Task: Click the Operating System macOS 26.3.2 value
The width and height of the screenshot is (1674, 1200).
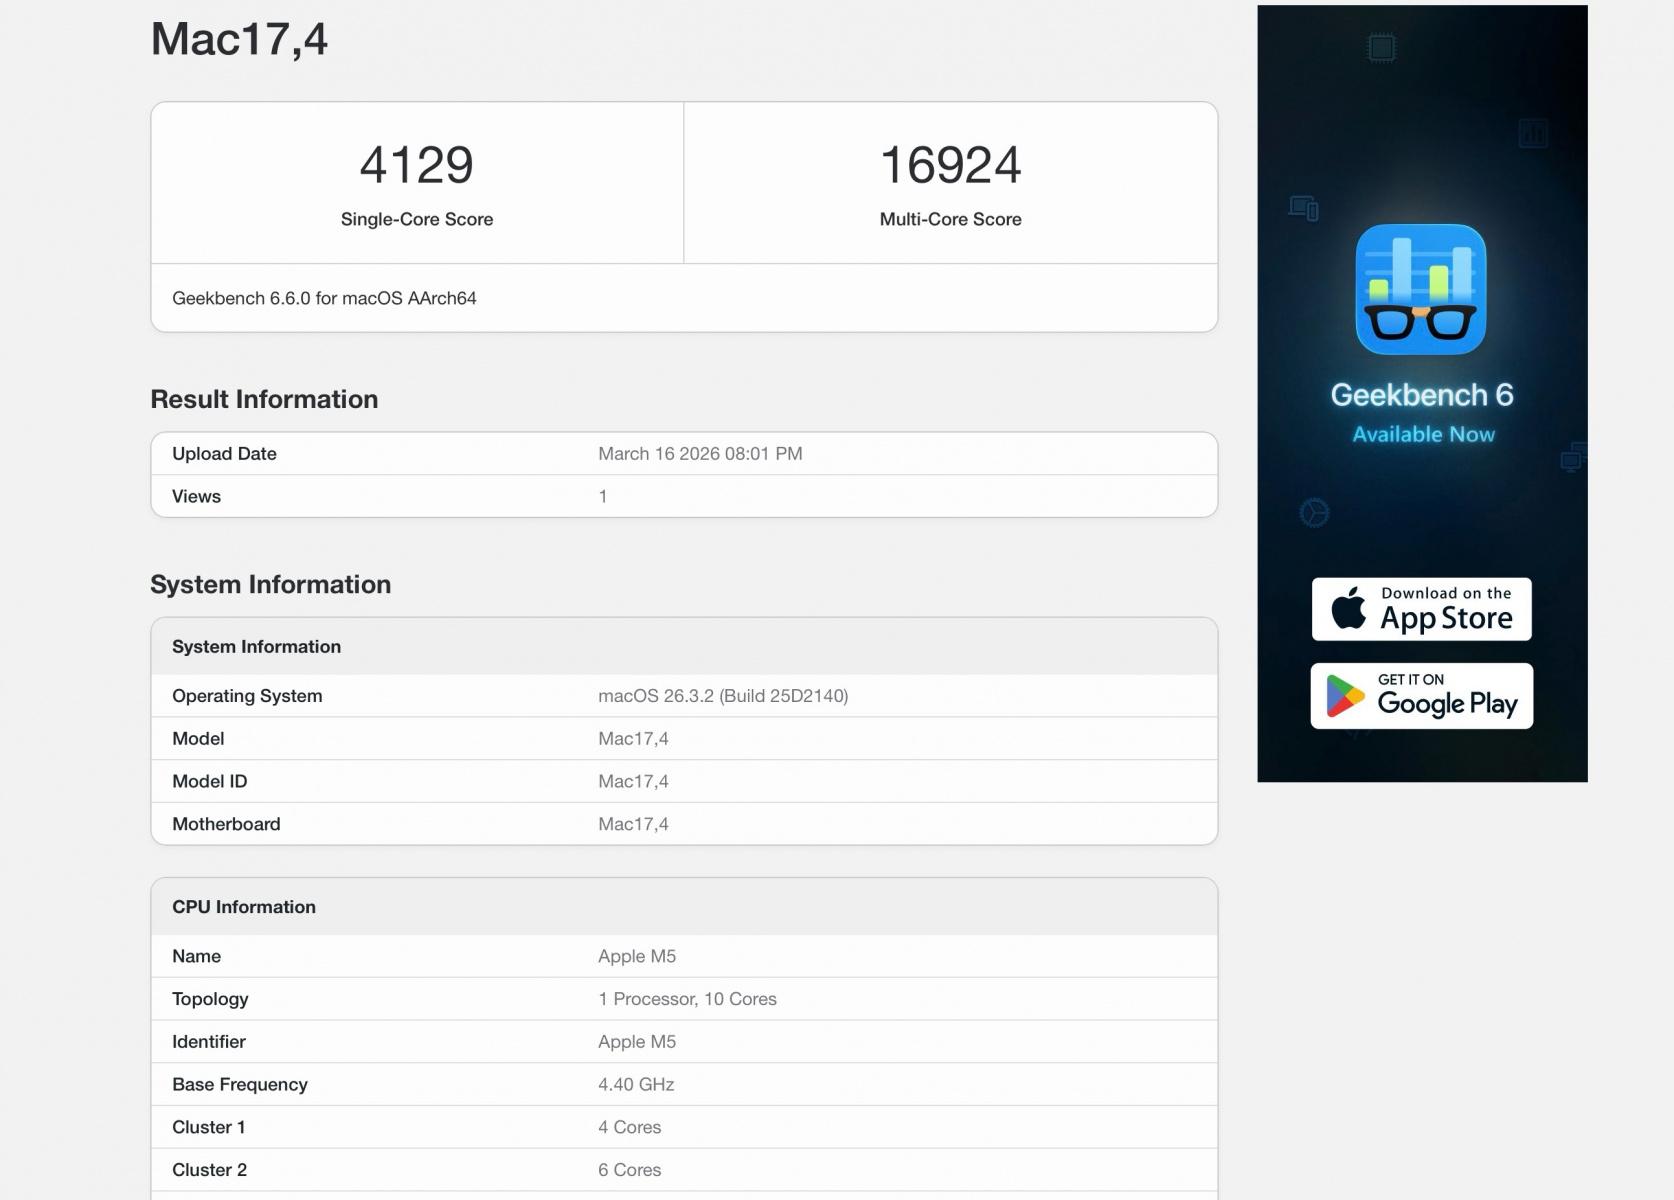Action: point(722,696)
